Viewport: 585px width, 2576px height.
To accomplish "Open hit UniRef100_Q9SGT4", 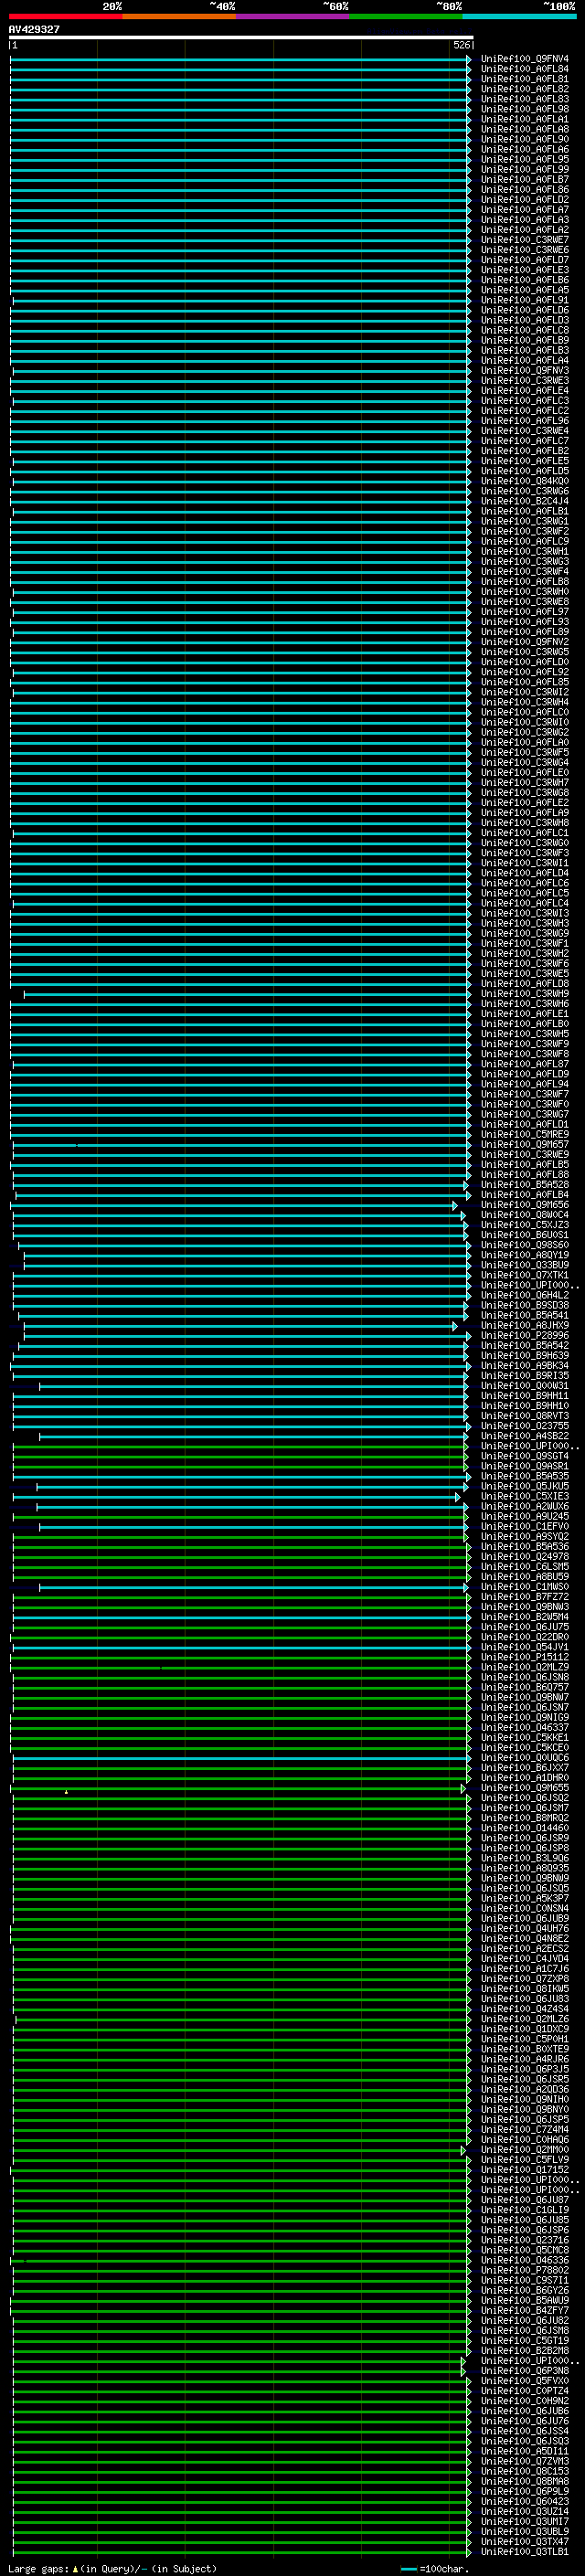I will click(x=525, y=1456).
